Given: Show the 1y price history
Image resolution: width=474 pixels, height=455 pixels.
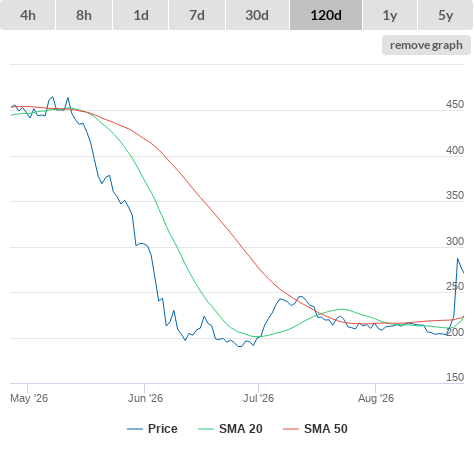Looking at the screenshot, I should pyautogui.click(x=390, y=15).
